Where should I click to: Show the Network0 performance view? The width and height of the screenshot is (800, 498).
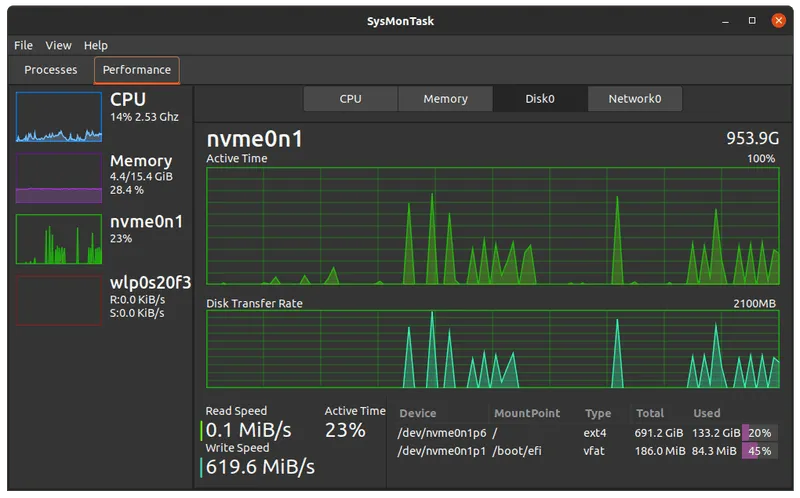[x=635, y=99]
